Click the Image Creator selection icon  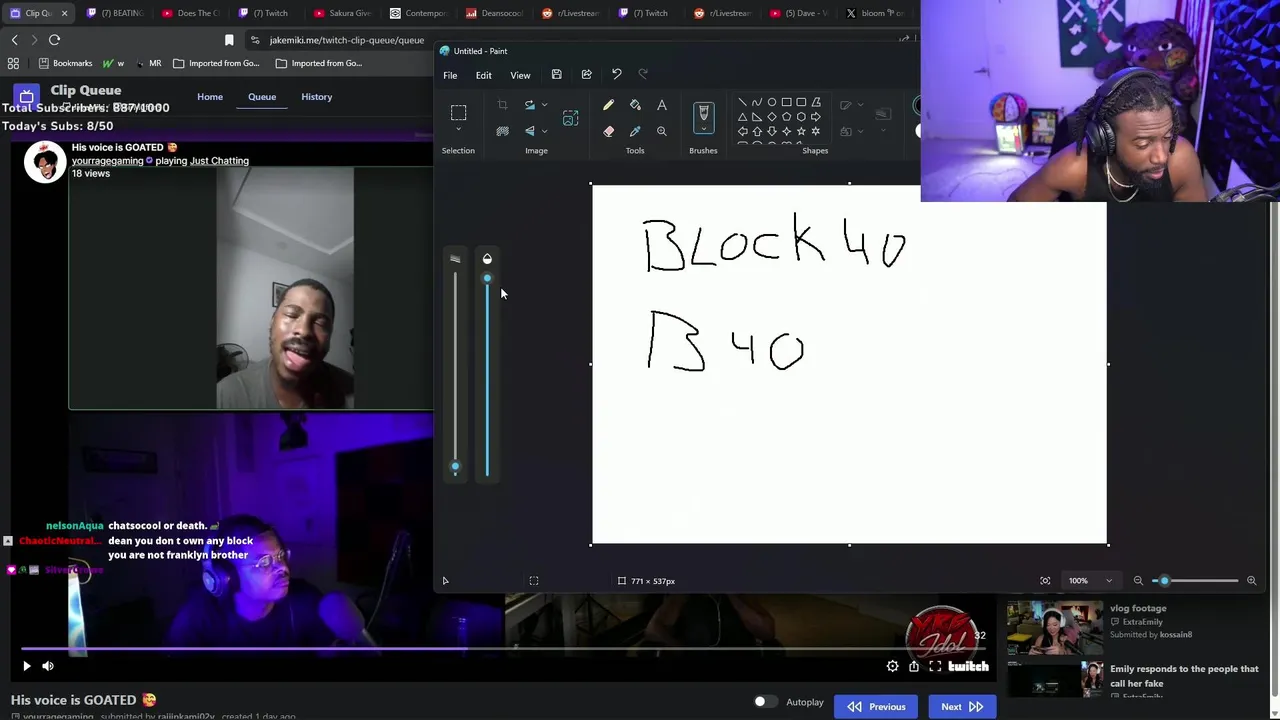pos(570,118)
